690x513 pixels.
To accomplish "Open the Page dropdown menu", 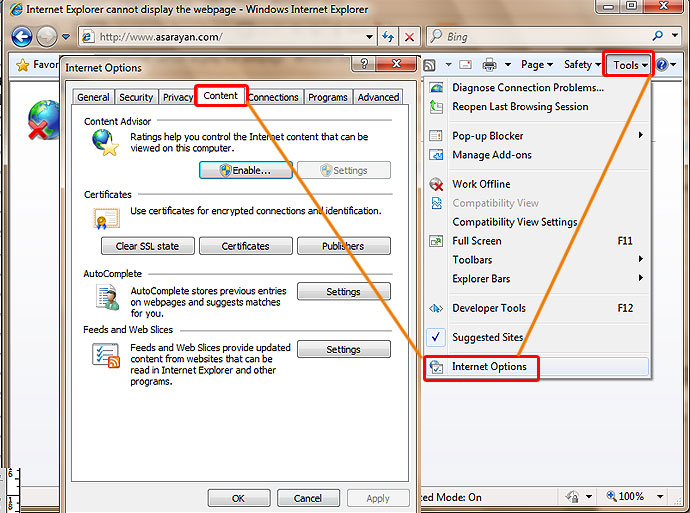I will pyautogui.click(x=537, y=65).
